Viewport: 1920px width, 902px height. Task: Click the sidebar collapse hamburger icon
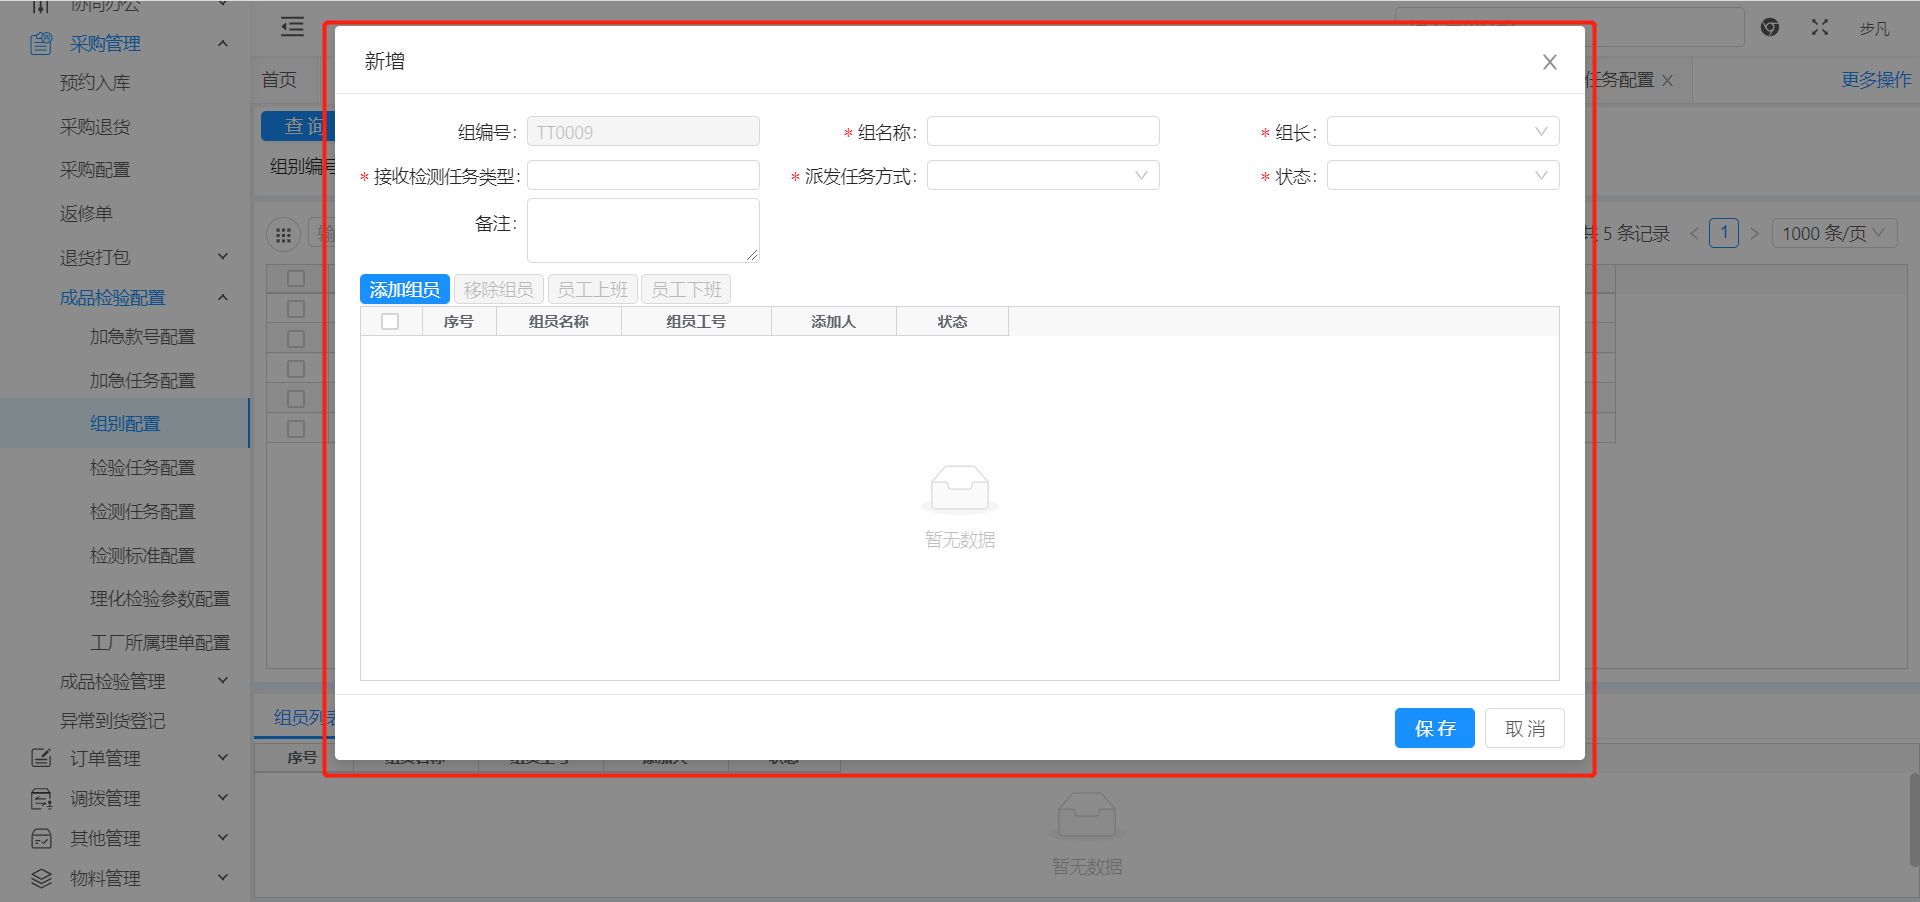point(292,27)
